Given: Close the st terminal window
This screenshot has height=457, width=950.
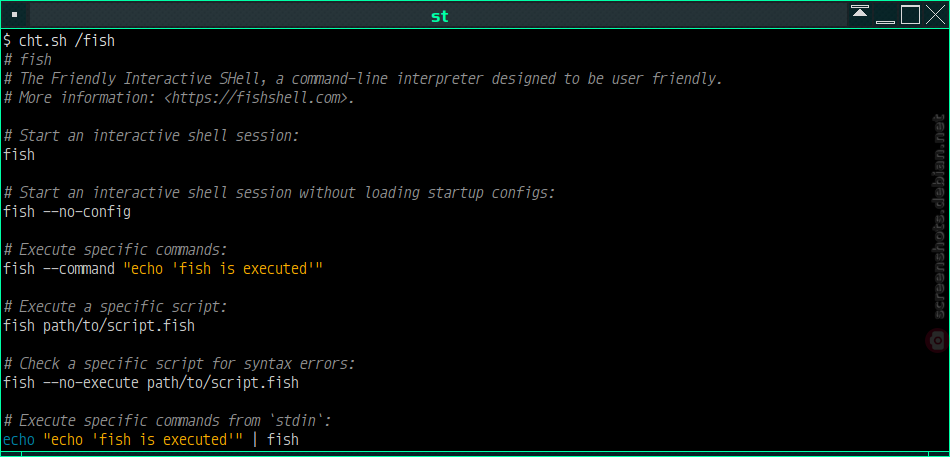Looking at the screenshot, I should 935,15.
